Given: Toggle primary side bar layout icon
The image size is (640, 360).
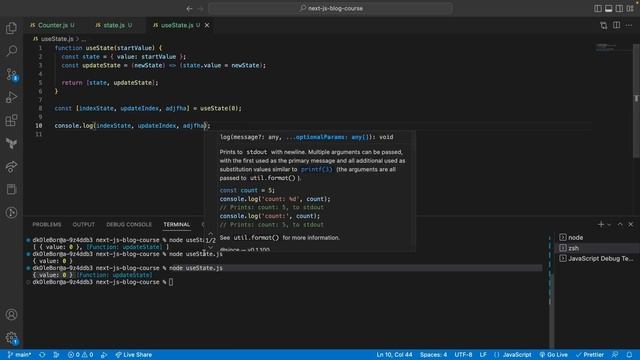Looking at the screenshot, I should [x=598, y=8].
